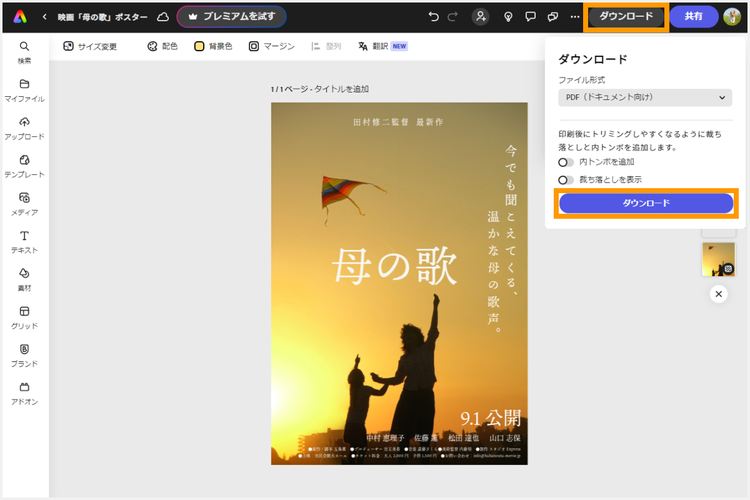
Task: Click the document name 映画「母の歌」ポスター
Action: click(103, 17)
